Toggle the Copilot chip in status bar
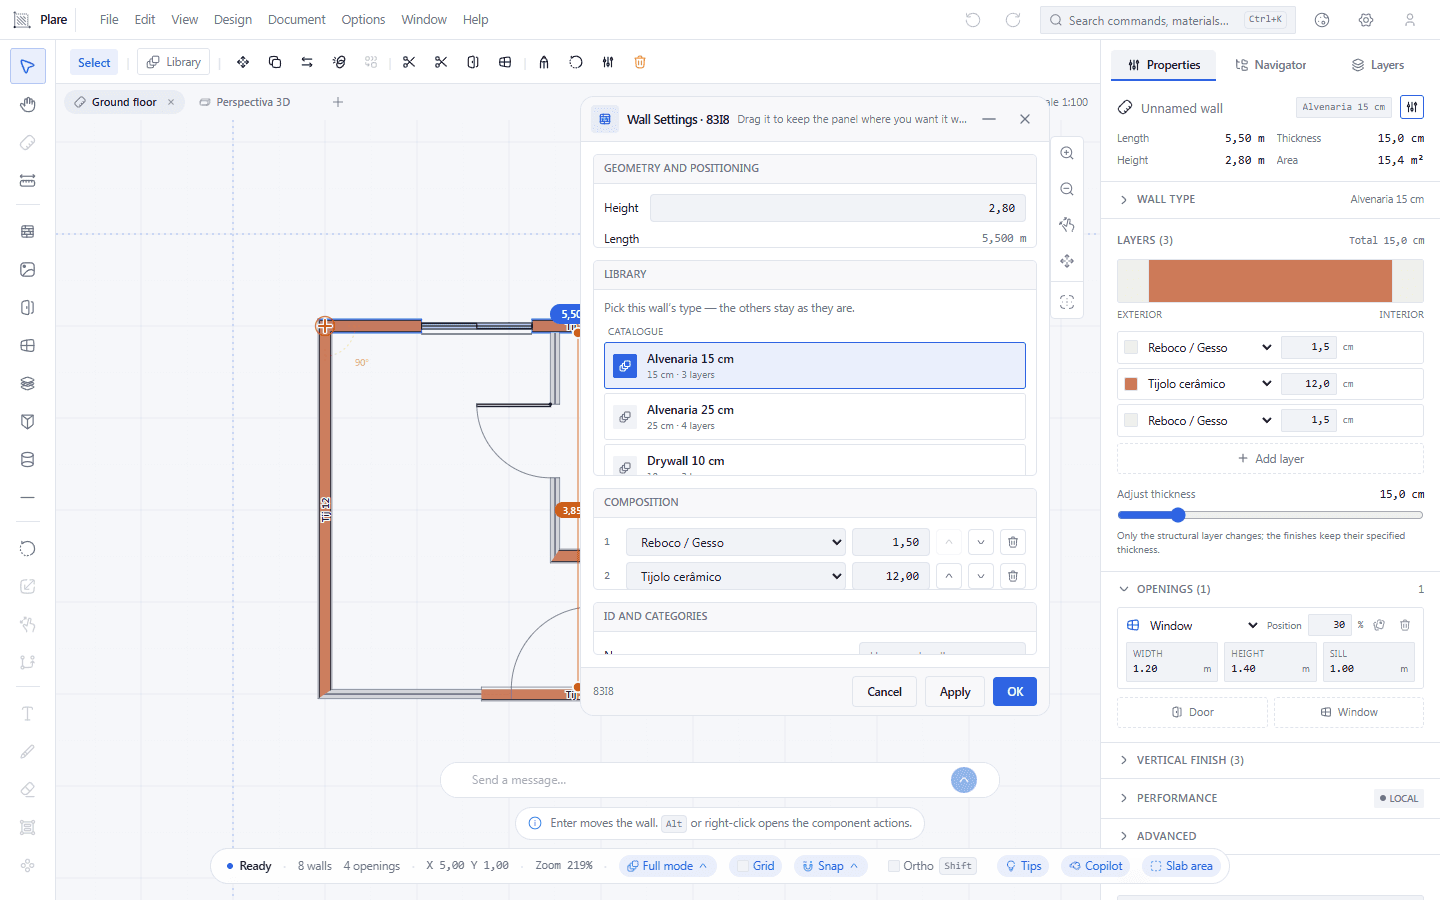This screenshot has height=900, width=1440. point(1096,866)
